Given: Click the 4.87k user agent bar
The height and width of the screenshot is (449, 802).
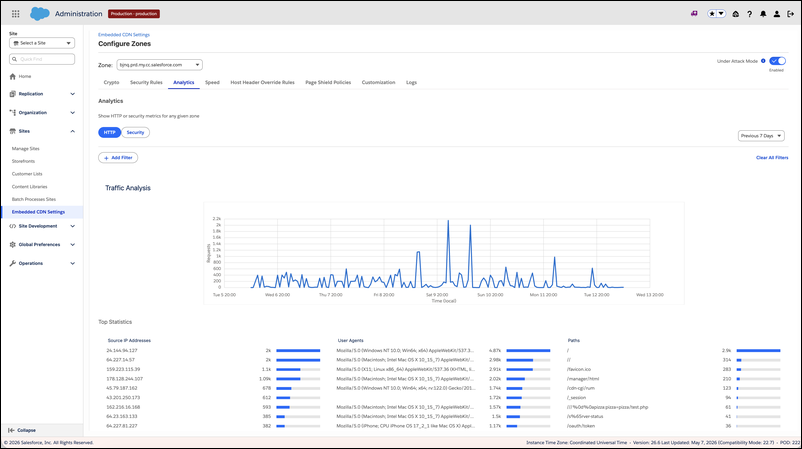Looking at the screenshot, I should click(528, 351).
